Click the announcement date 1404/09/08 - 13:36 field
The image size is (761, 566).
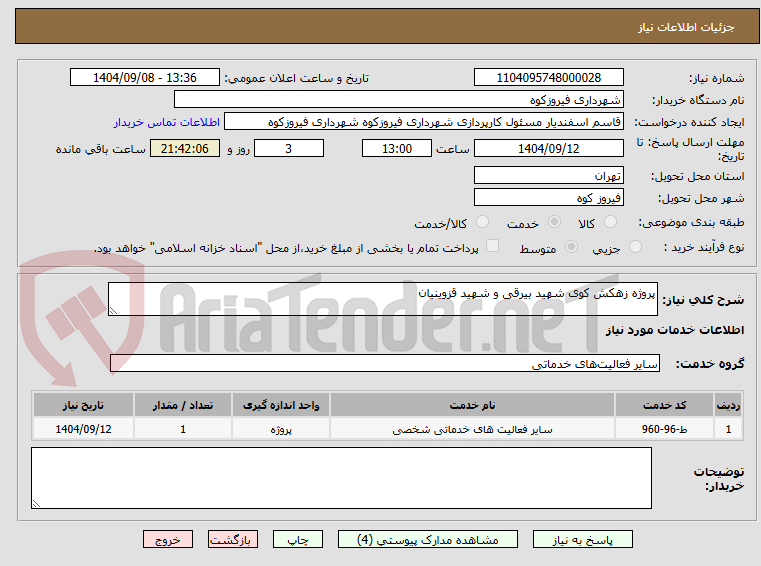click(145, 77)
